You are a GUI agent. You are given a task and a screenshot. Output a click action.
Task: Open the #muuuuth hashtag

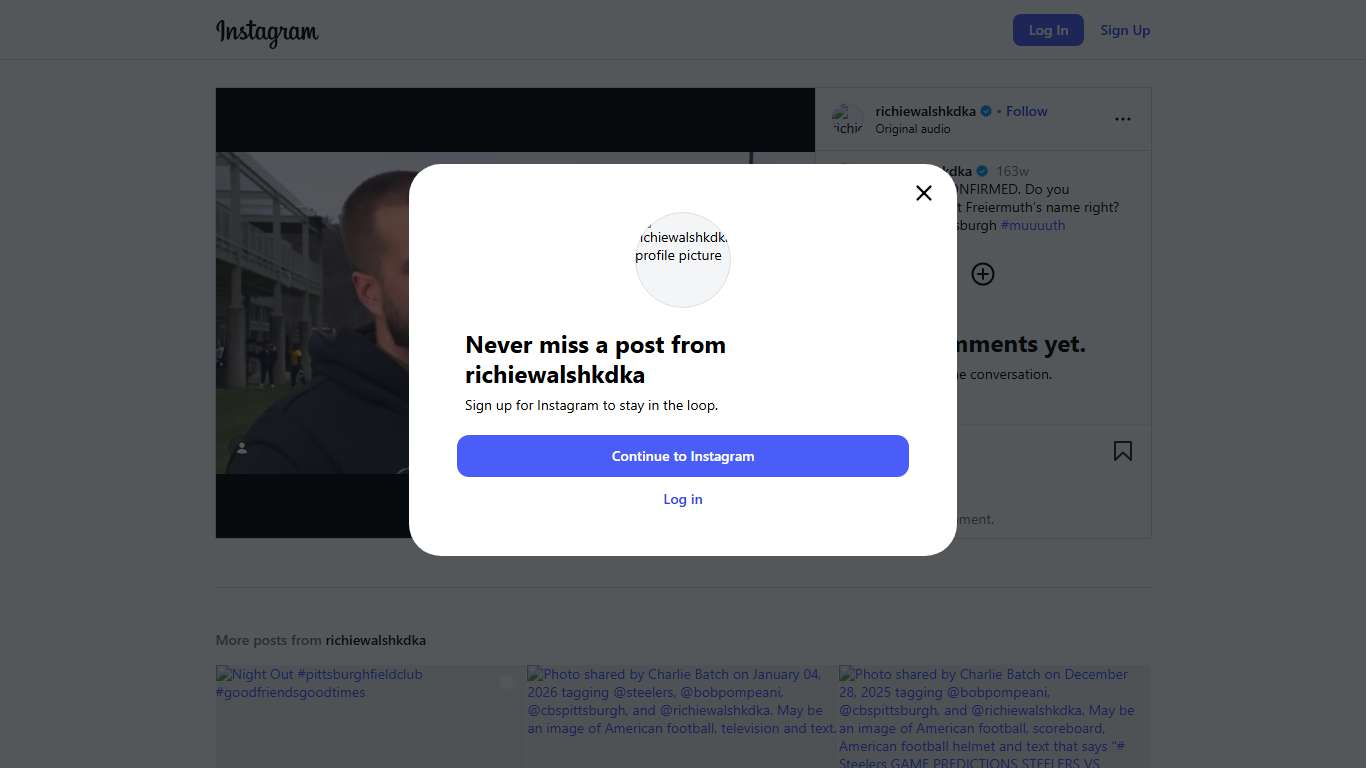click(1032, 225)
